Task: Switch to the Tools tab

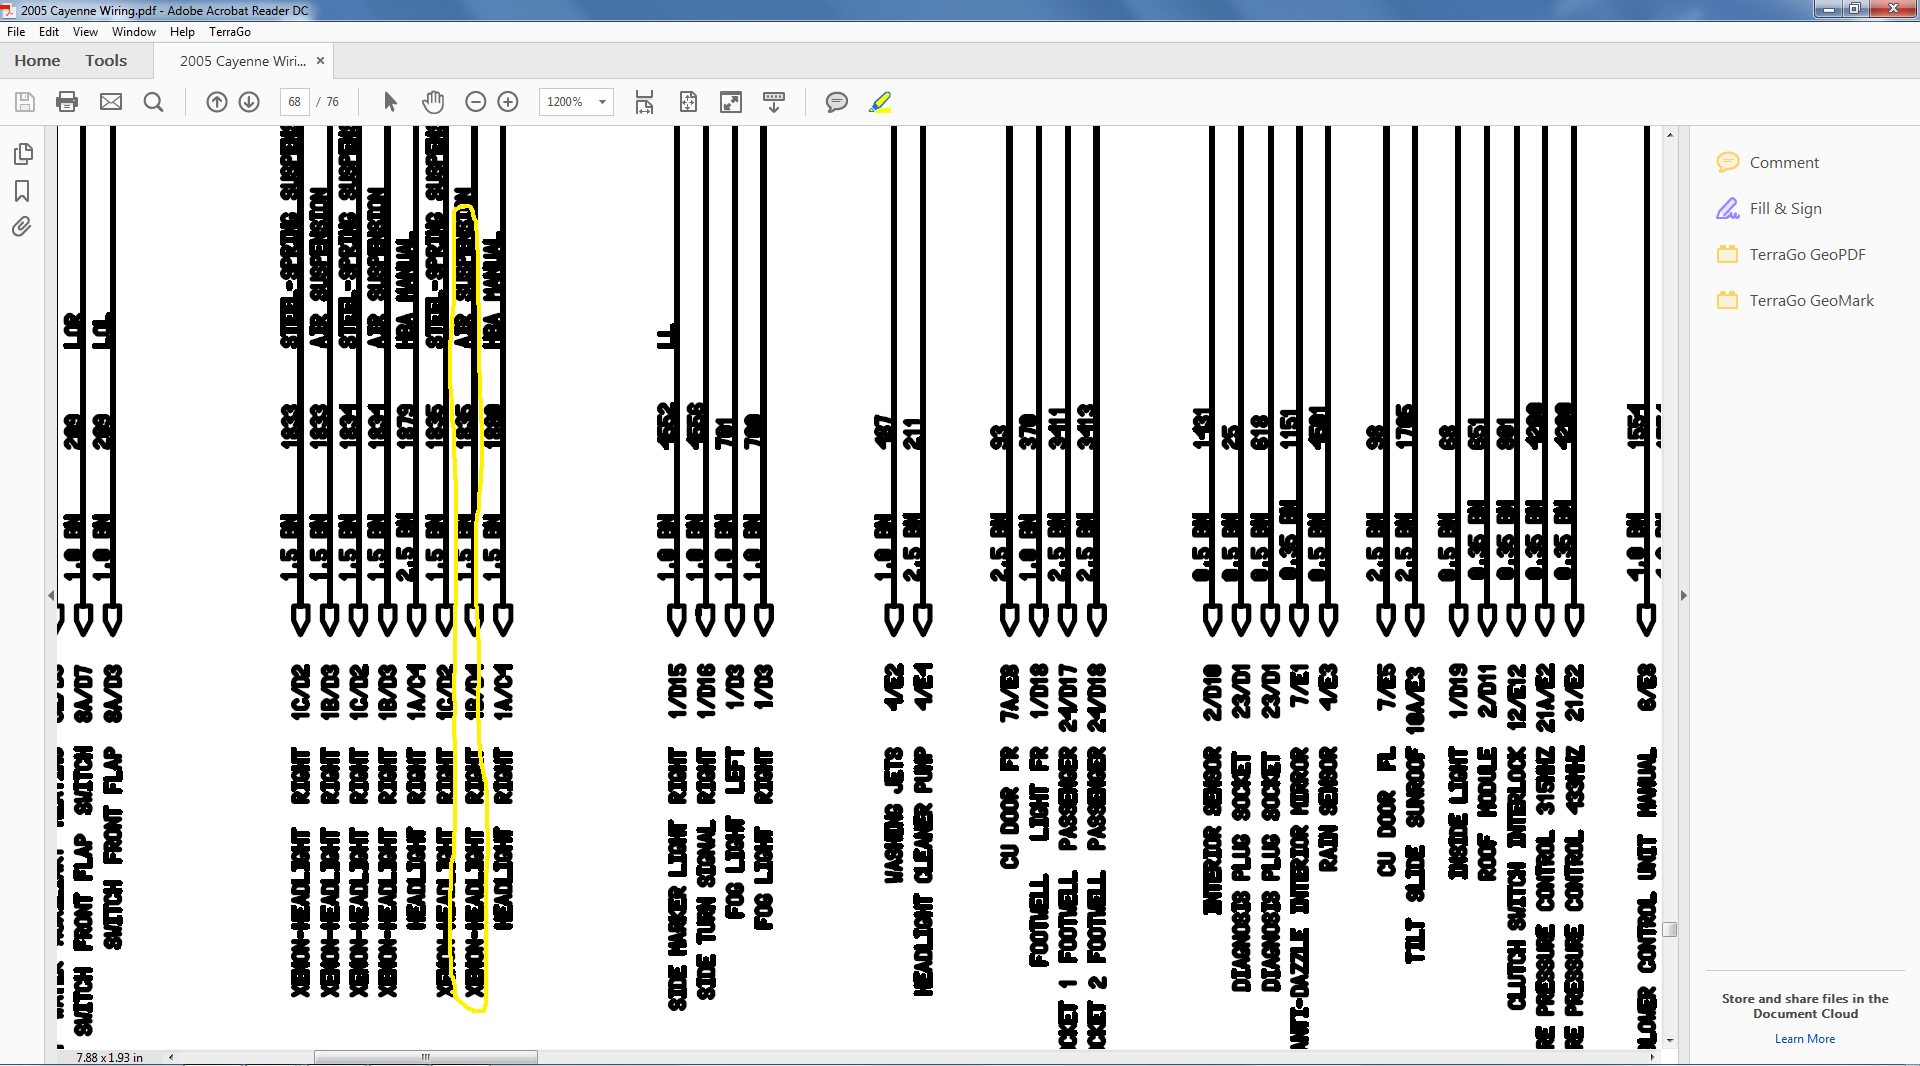Action: (106, 61)
